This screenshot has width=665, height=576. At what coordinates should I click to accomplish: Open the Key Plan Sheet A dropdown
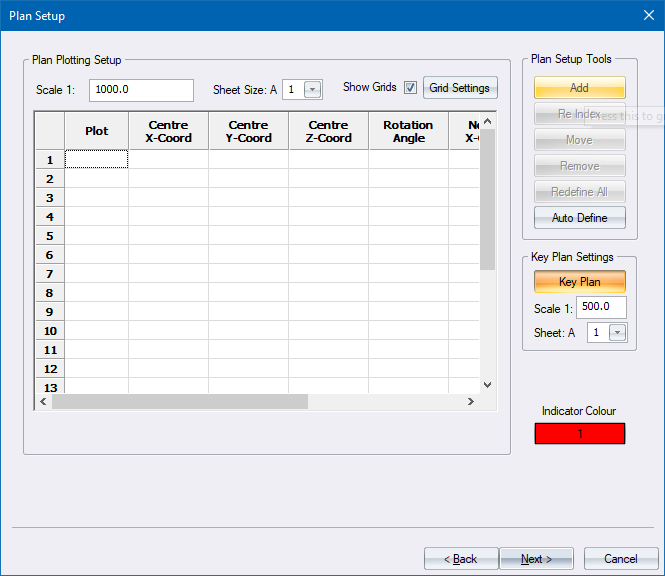pyautogui.click(x=617, y=333)
